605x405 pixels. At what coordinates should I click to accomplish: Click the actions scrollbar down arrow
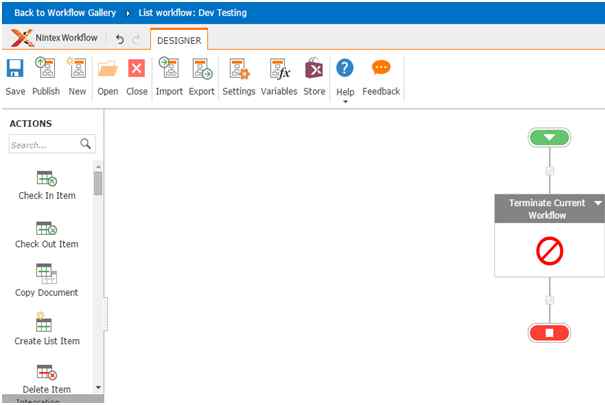tap(98, 387)
